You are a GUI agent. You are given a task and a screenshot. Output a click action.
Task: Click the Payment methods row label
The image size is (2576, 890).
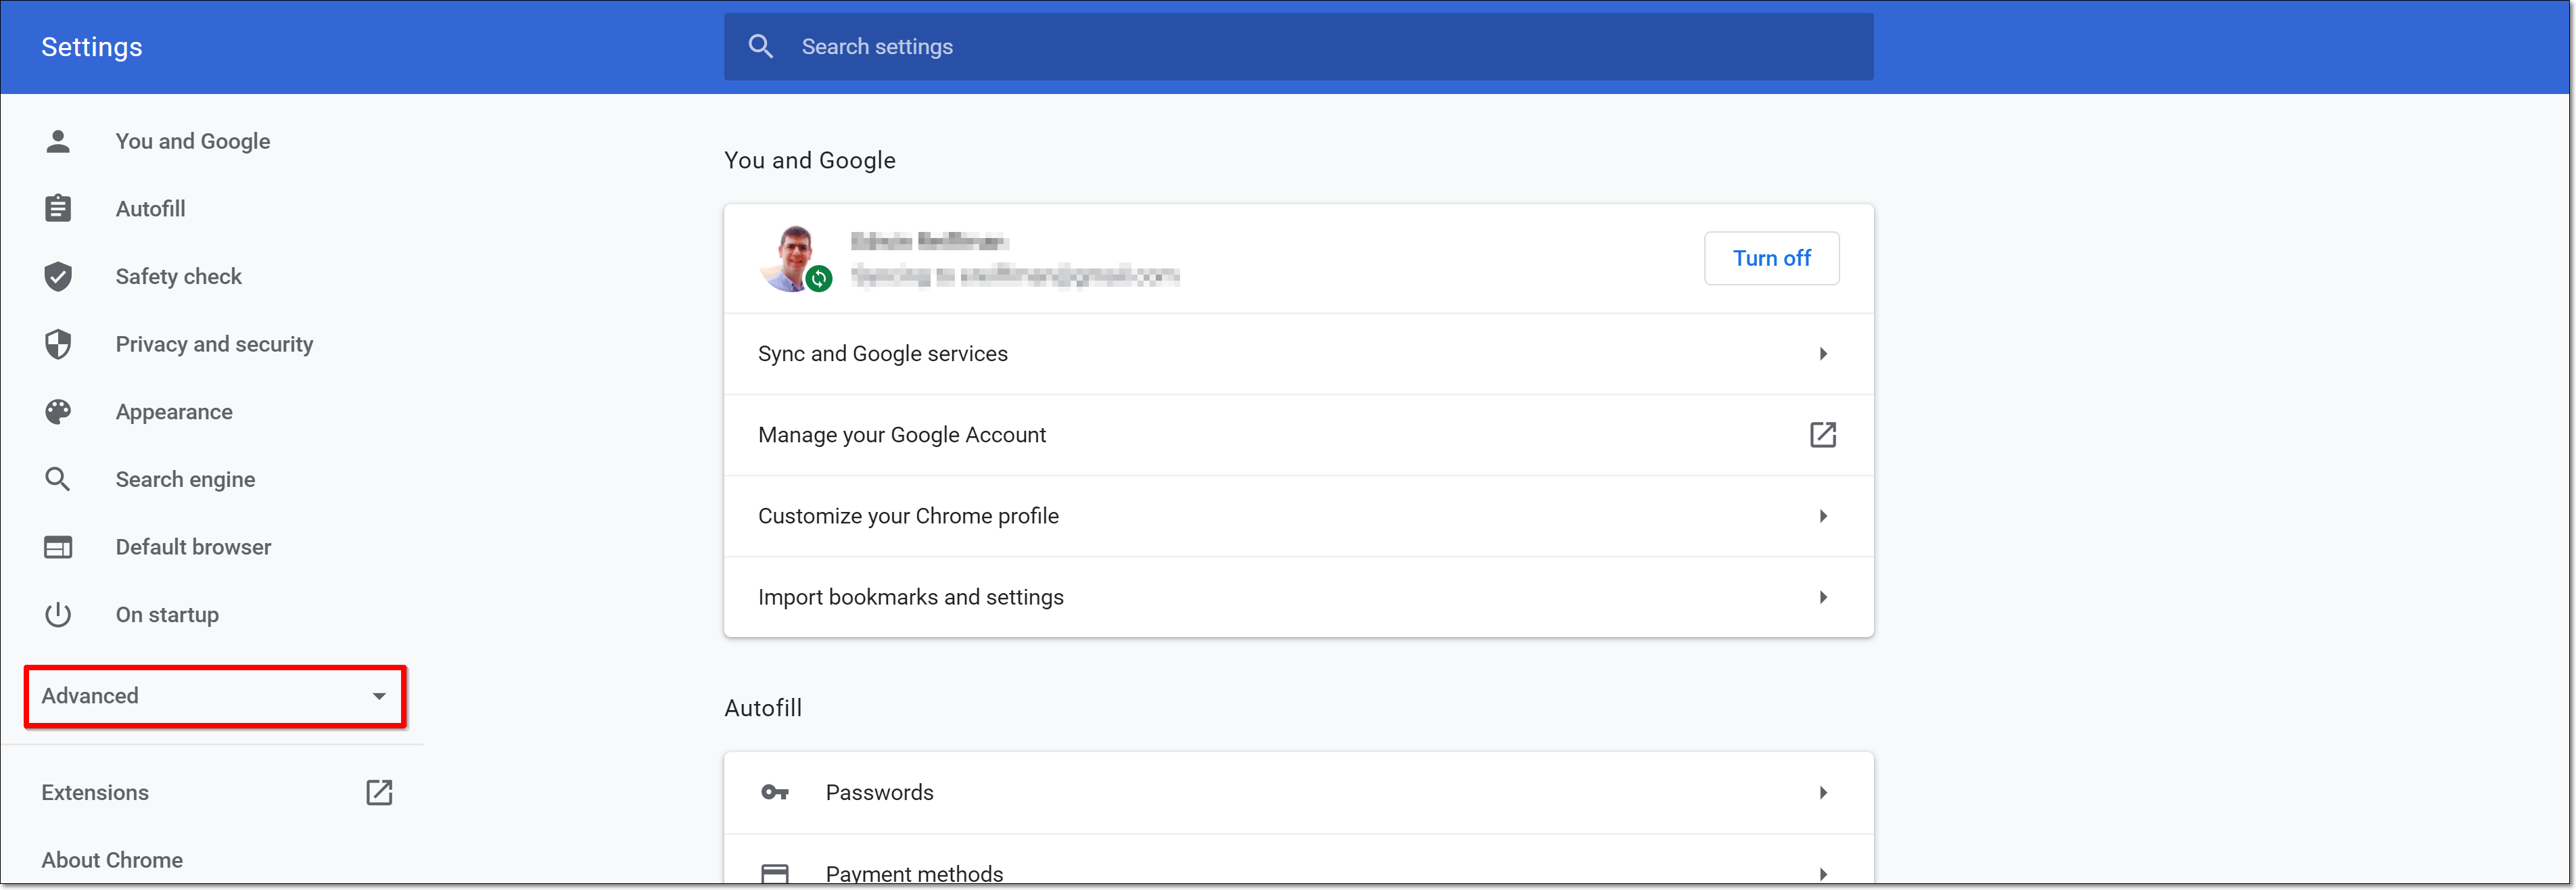coord(914,873)
